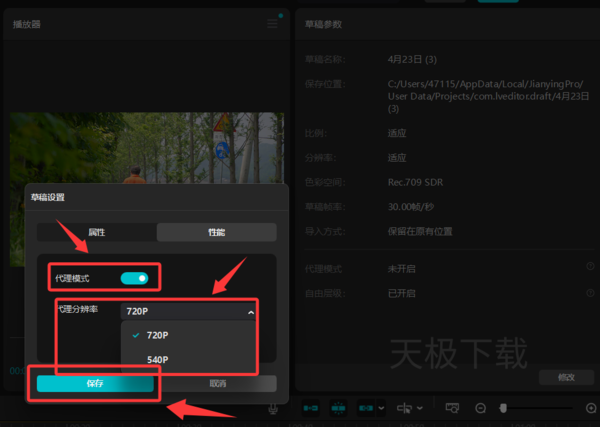The width and height of the screenshot is (600, 427).
Task: Turn off the 代理模式 switch
Action: point(134,278)
